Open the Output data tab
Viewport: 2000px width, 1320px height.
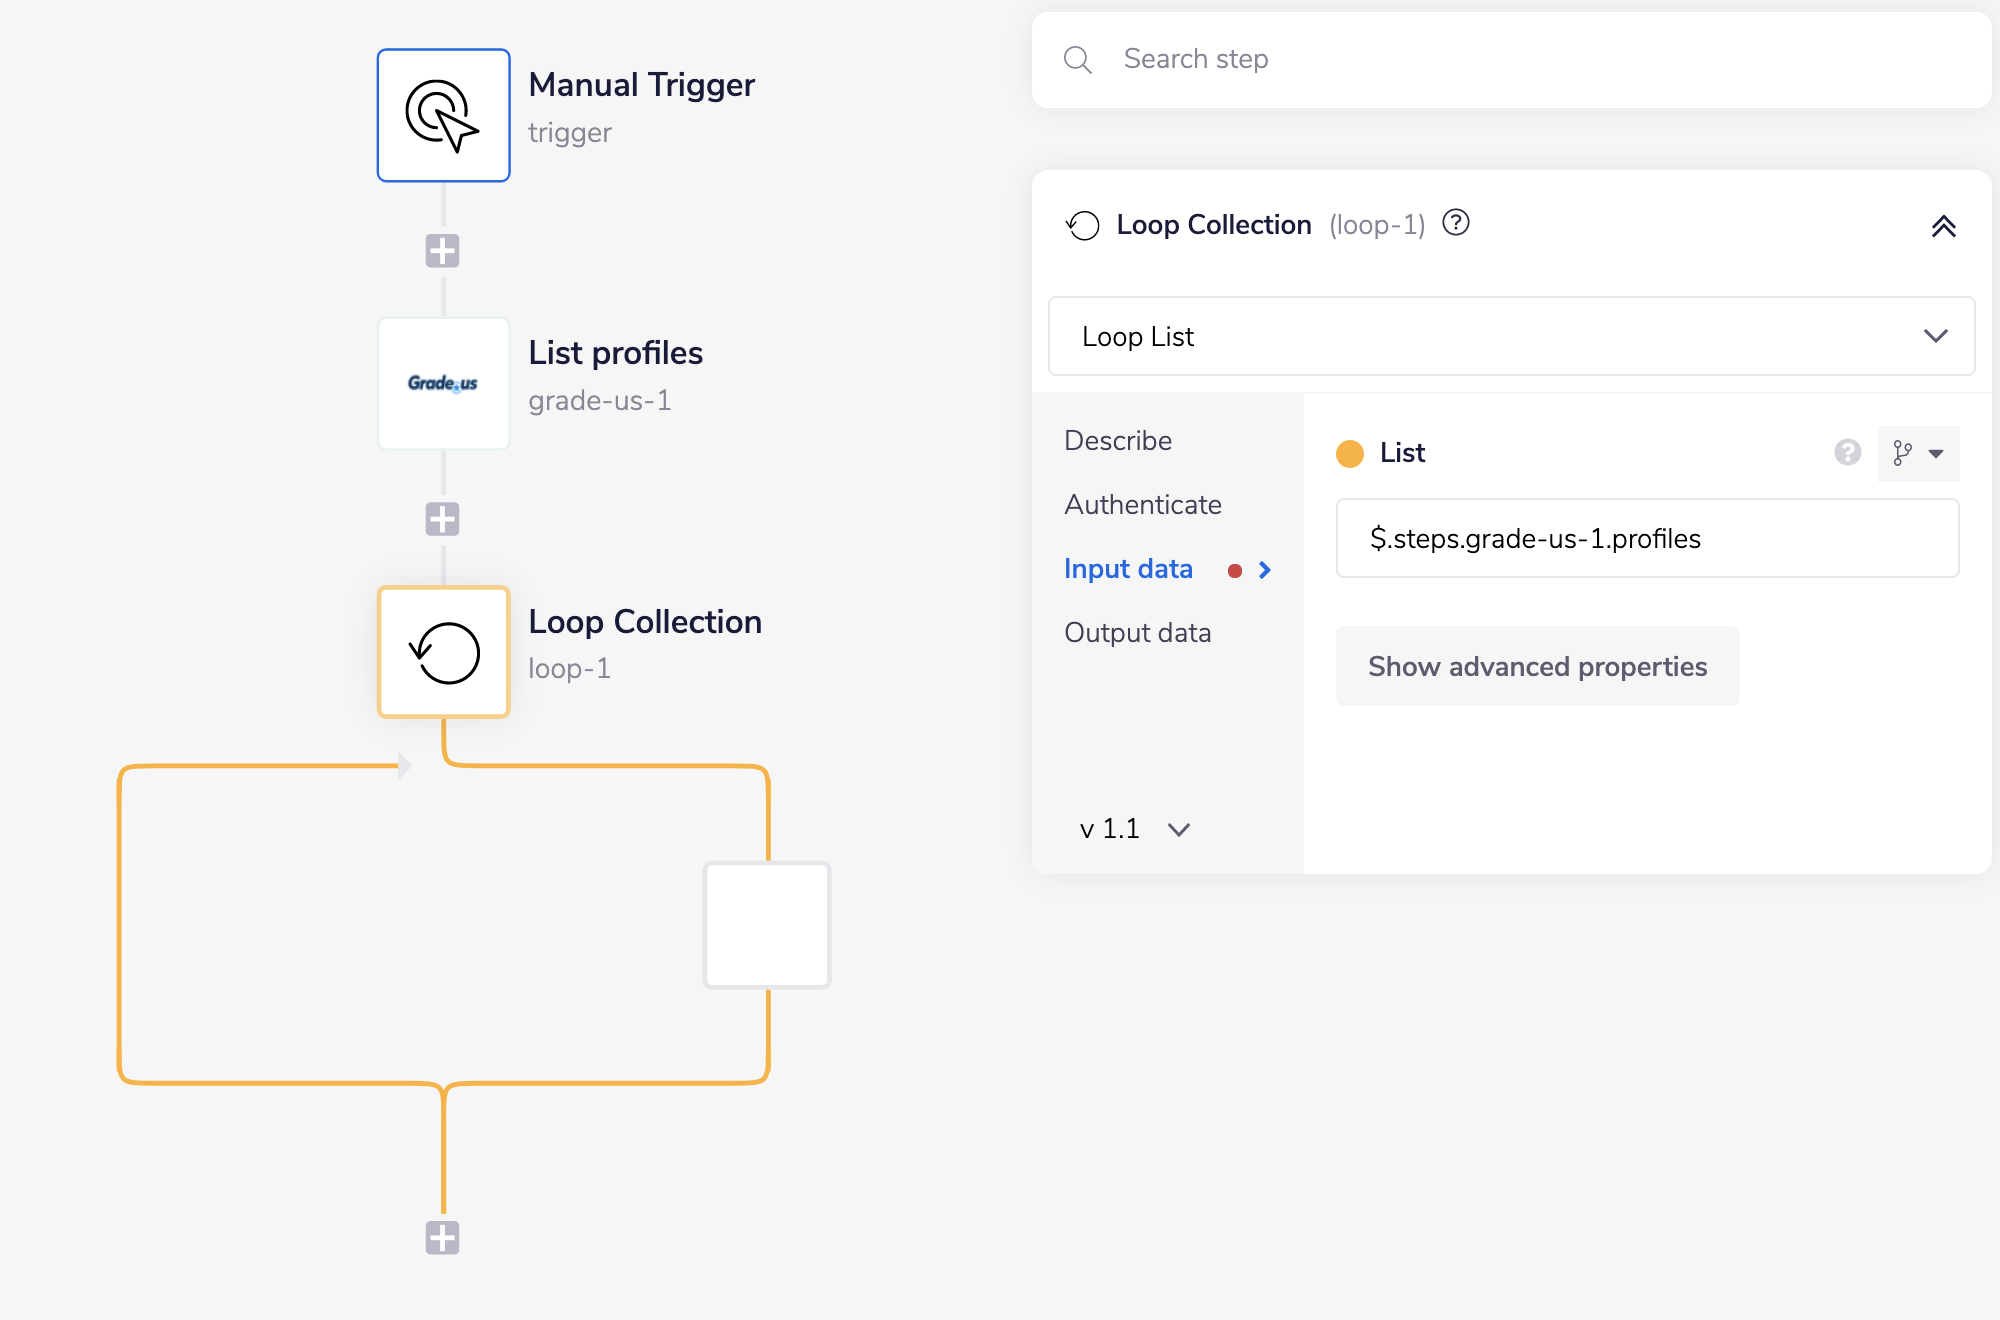pos(1137,633)
